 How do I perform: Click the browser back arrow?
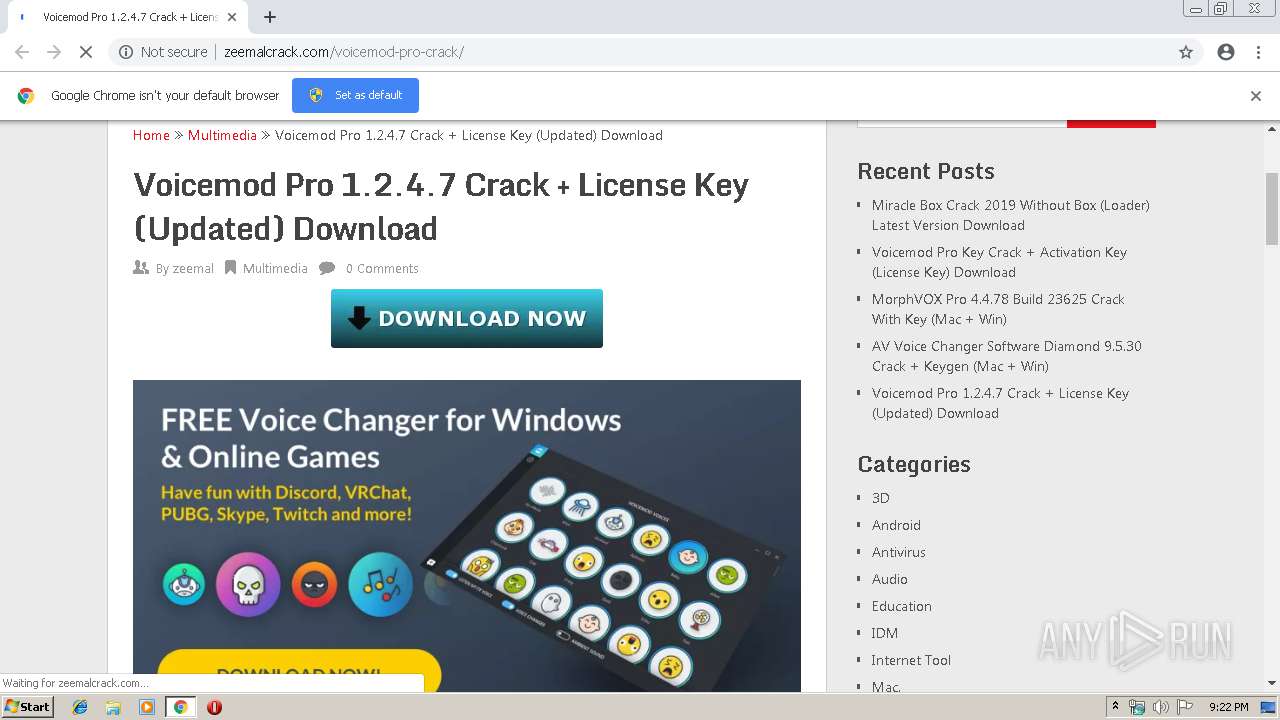point(22,52)
